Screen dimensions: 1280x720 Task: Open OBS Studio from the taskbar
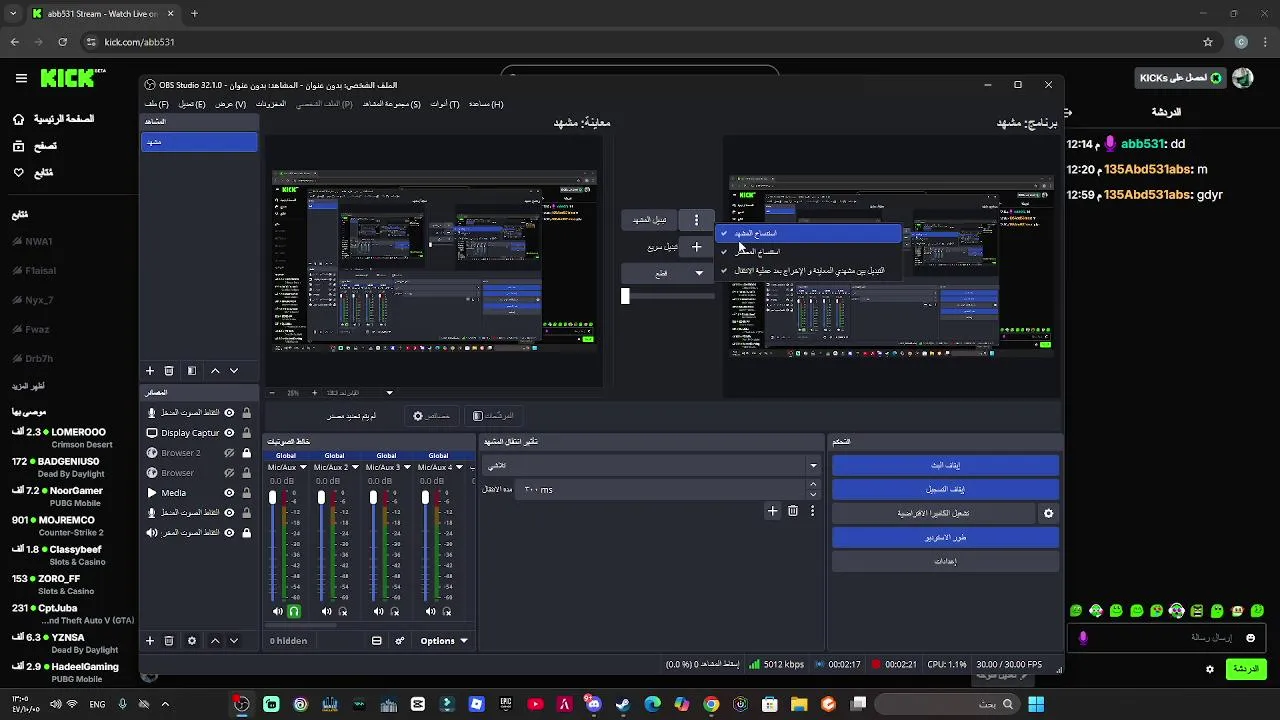pyautogui.click(x=242, y=704)
